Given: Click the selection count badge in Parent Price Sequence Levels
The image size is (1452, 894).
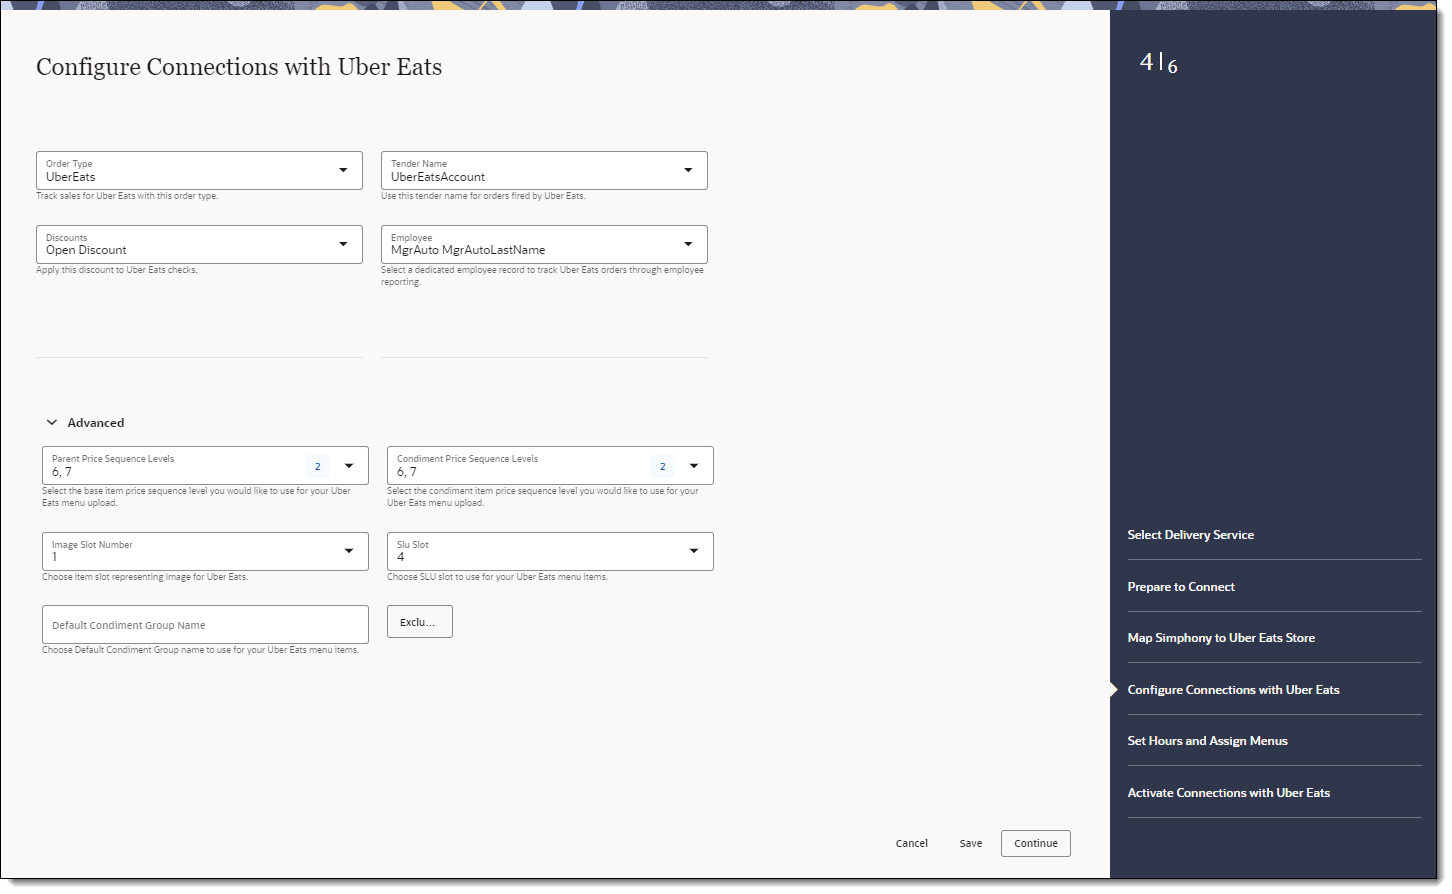Looking at the screenshot, I should [x=318, y=466].
